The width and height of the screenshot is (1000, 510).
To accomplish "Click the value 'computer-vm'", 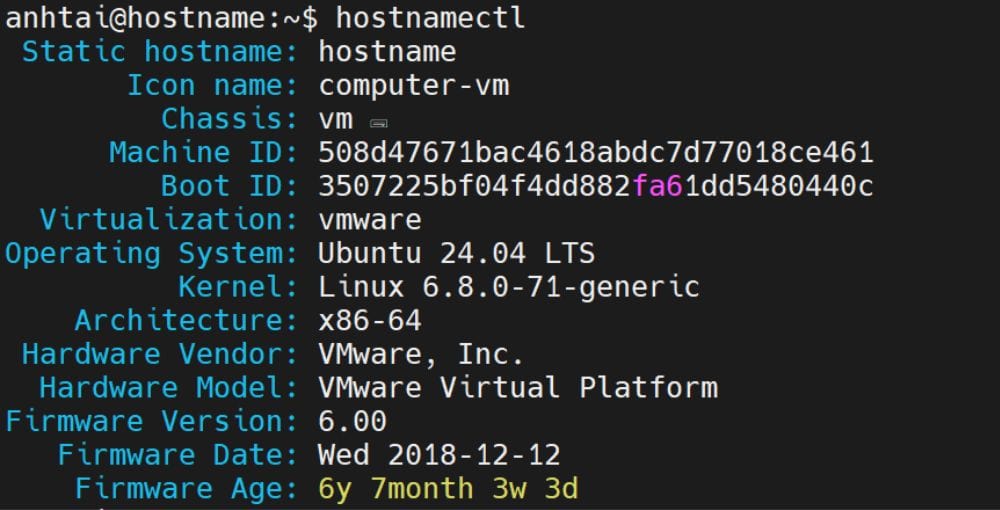I will (414, 85).
